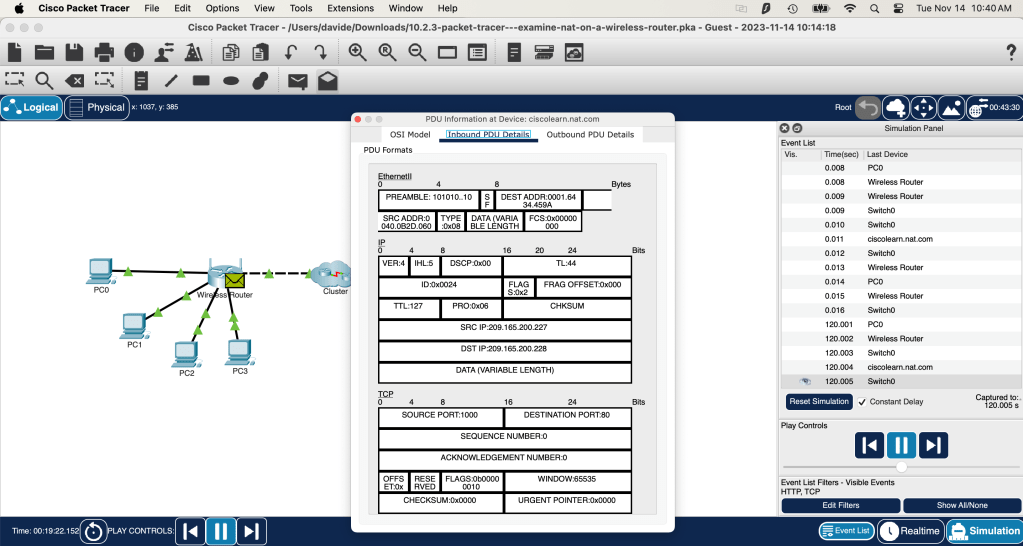Select the Place Note tool icon

click(x=141, y=80)
